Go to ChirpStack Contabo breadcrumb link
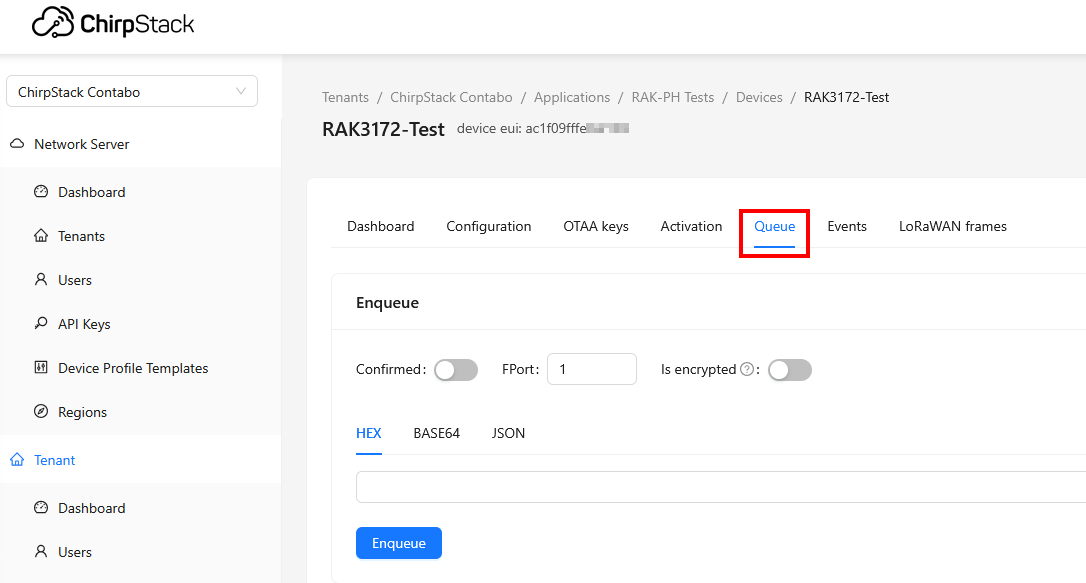Viewport: 1086px width, 583px height. tap(451, 98)
